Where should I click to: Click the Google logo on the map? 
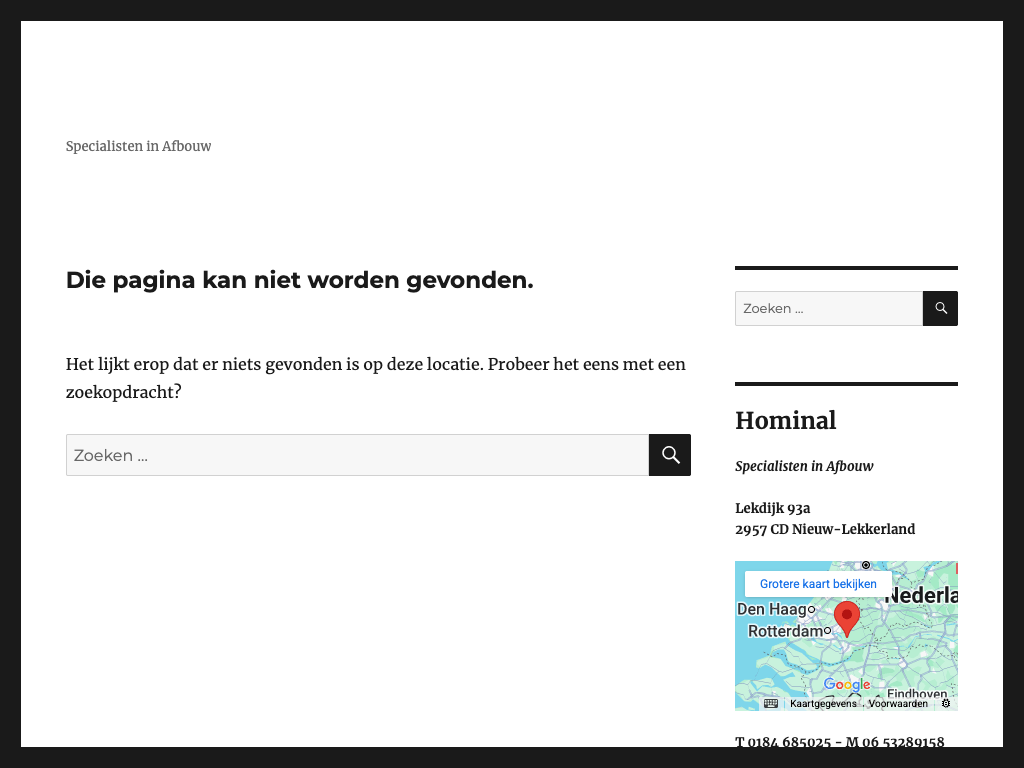846,685
